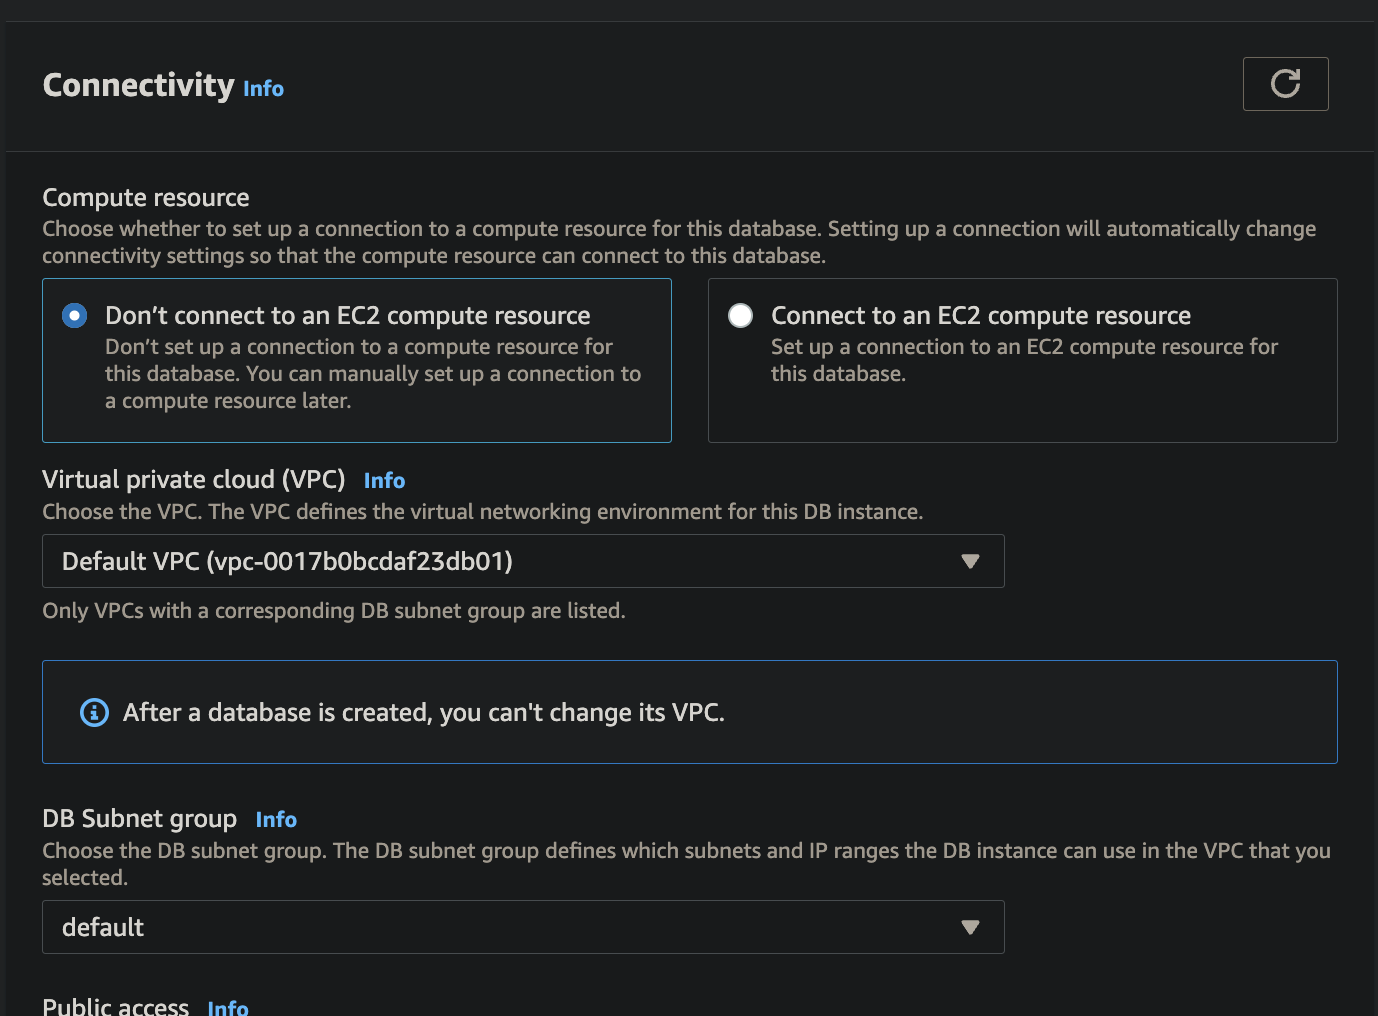Click the refresh icon in Connectivity header
Image resolution: width=1378 pixels, height=1016 pixels.
pyautogui.click(x=1285, y=84)
